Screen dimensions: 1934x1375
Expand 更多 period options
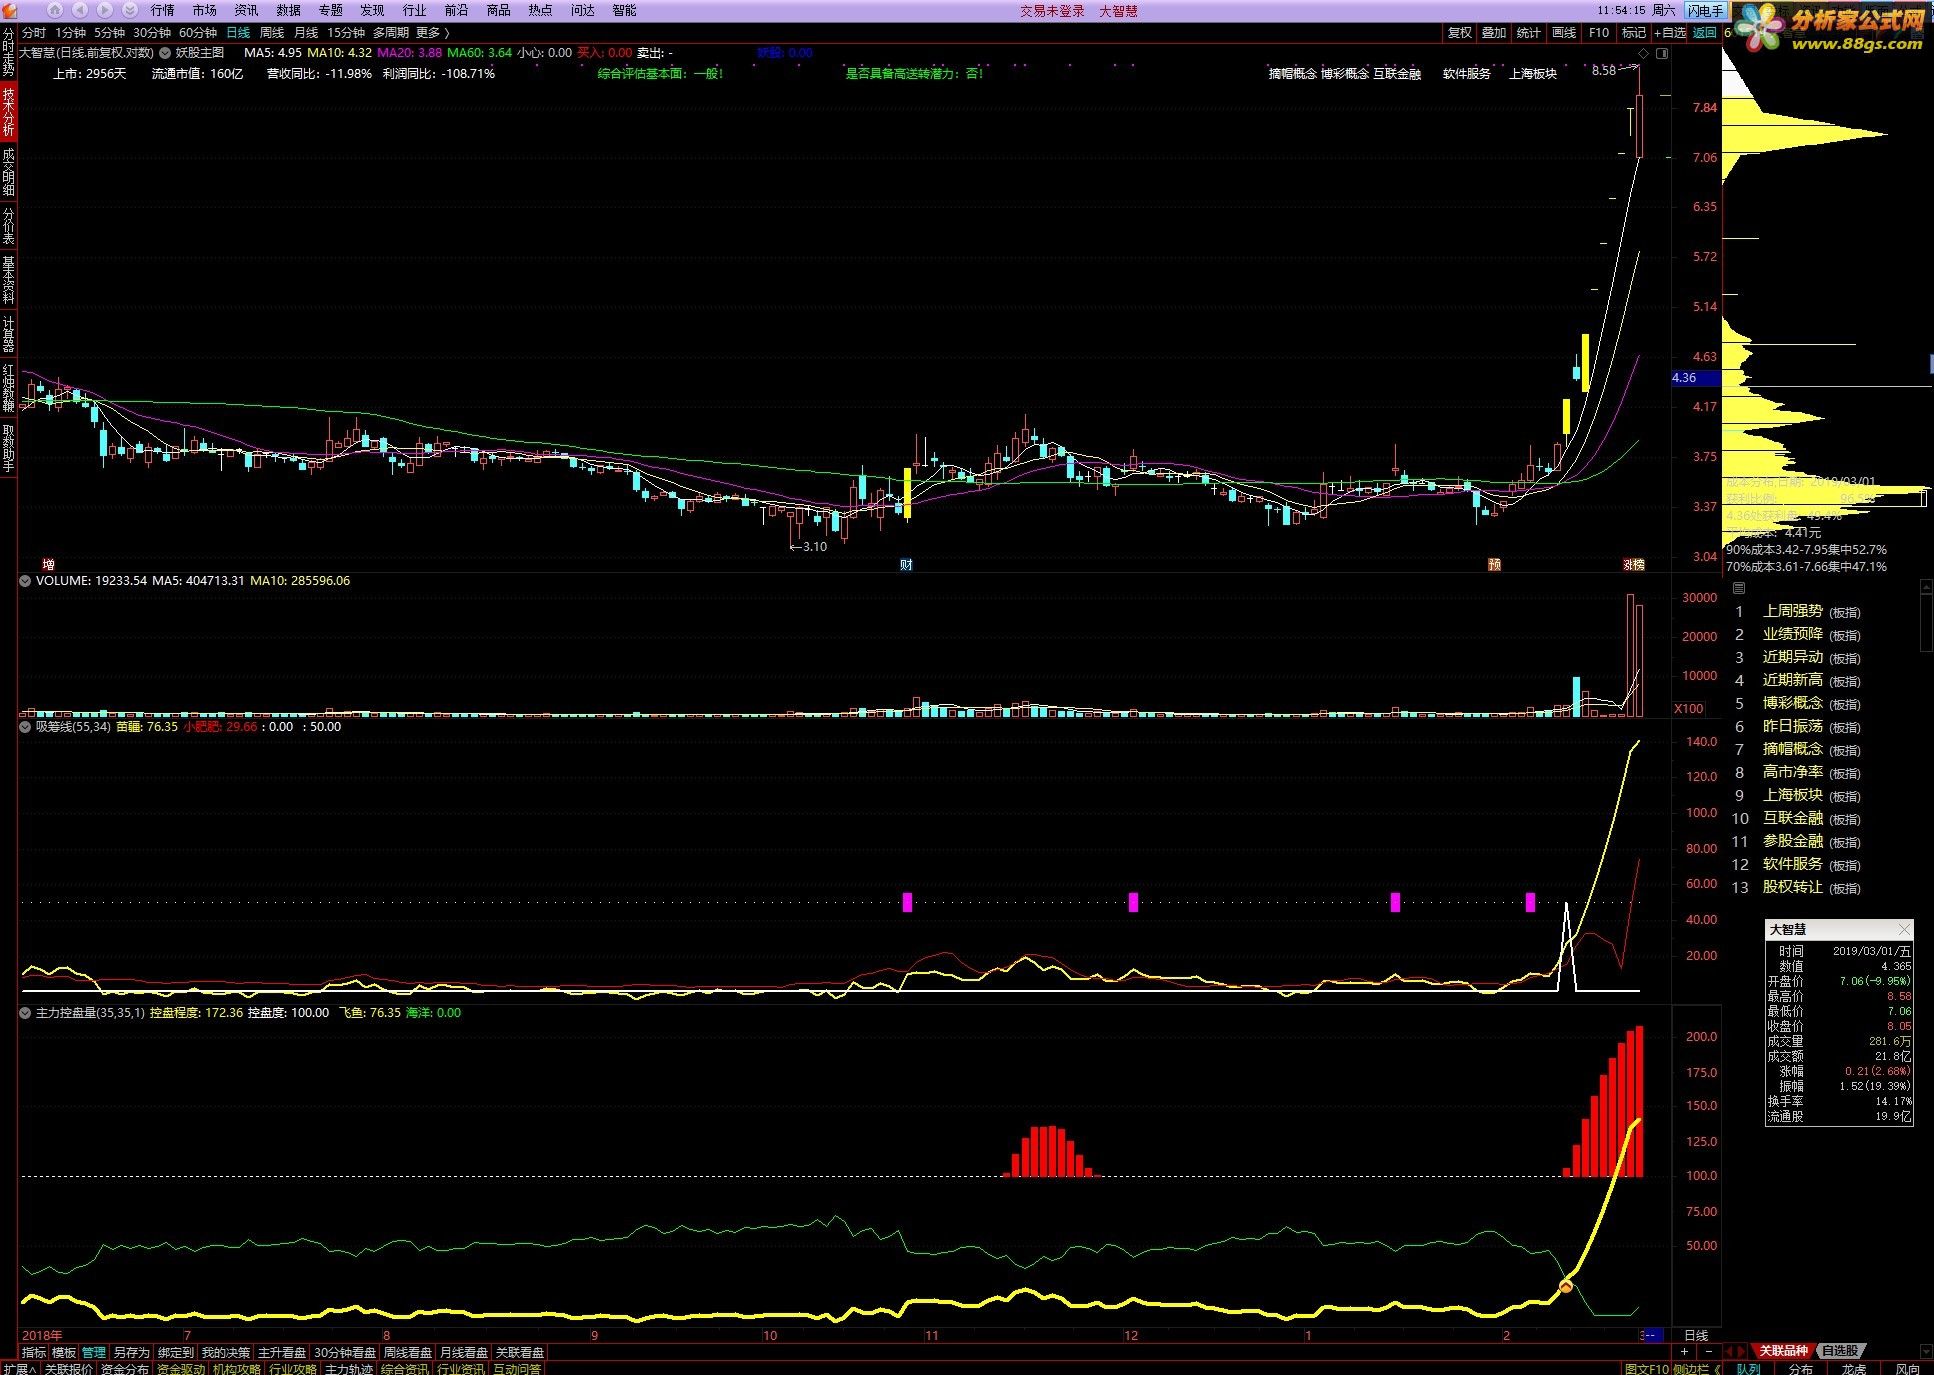click(432, 33)
